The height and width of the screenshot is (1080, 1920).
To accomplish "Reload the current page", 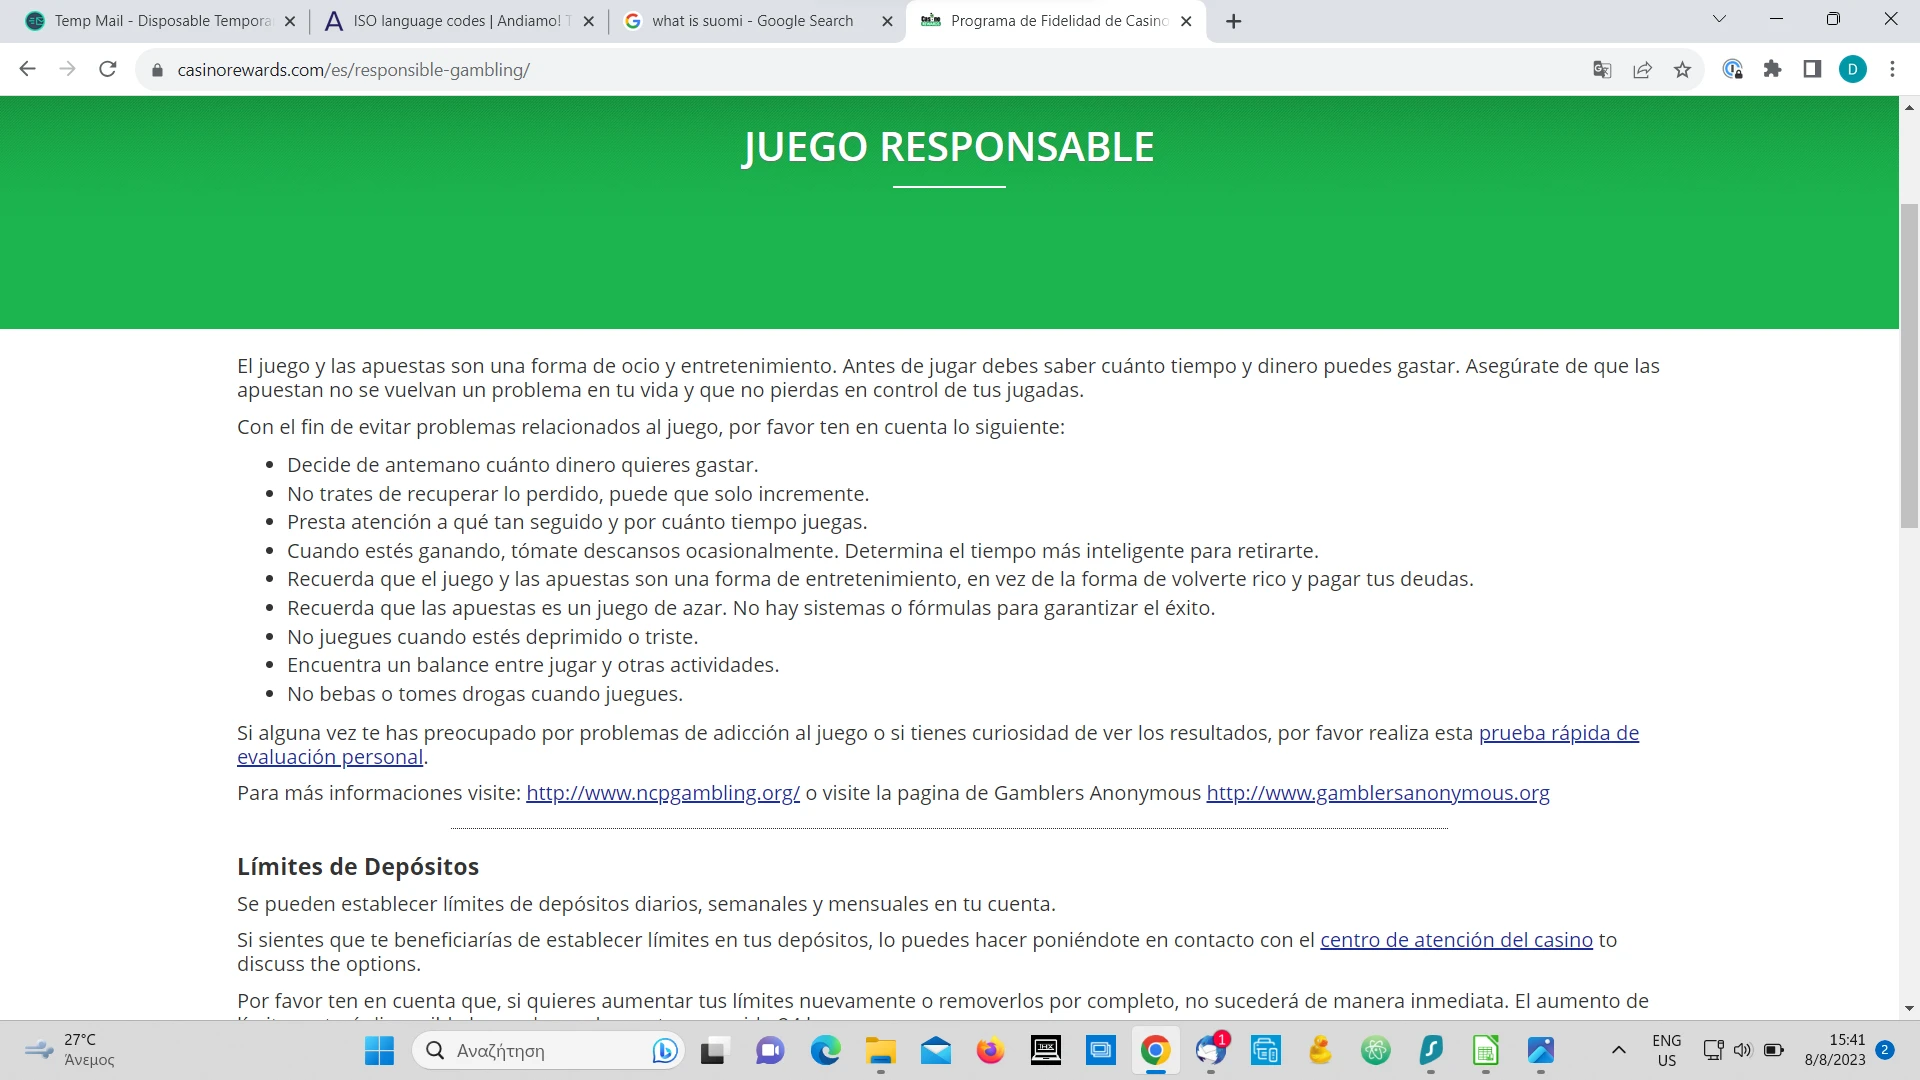I will point(108,69).
